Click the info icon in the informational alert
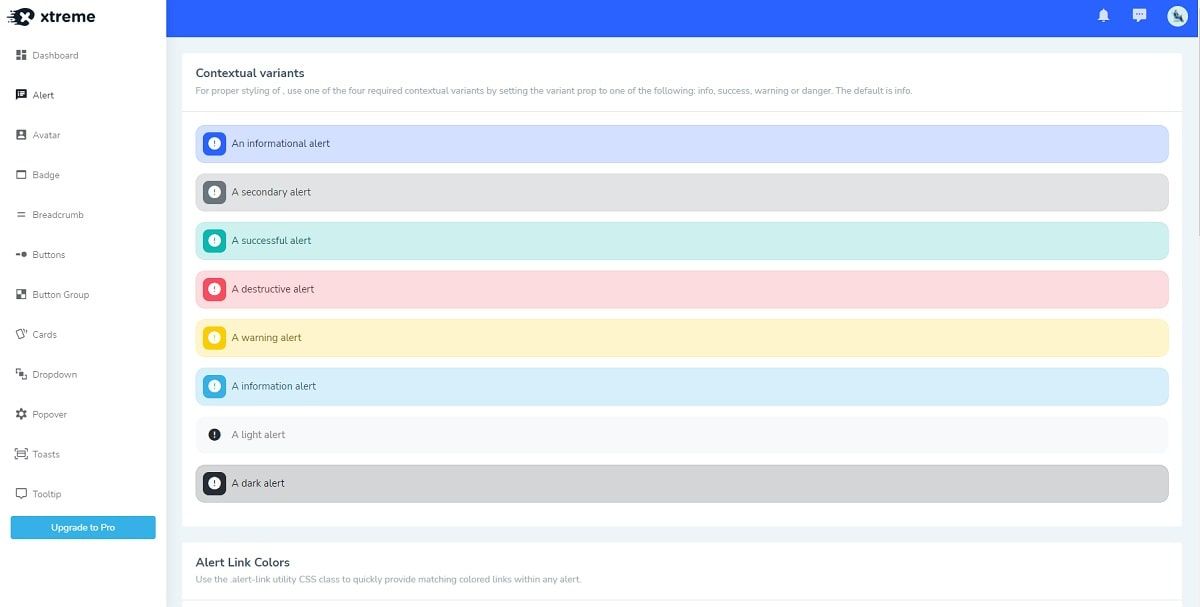 tap(214, 143)
